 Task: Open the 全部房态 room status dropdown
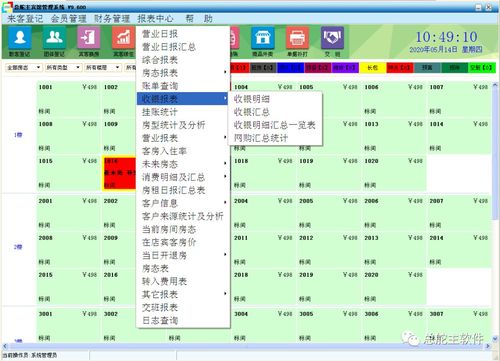(x=23, y=68)
